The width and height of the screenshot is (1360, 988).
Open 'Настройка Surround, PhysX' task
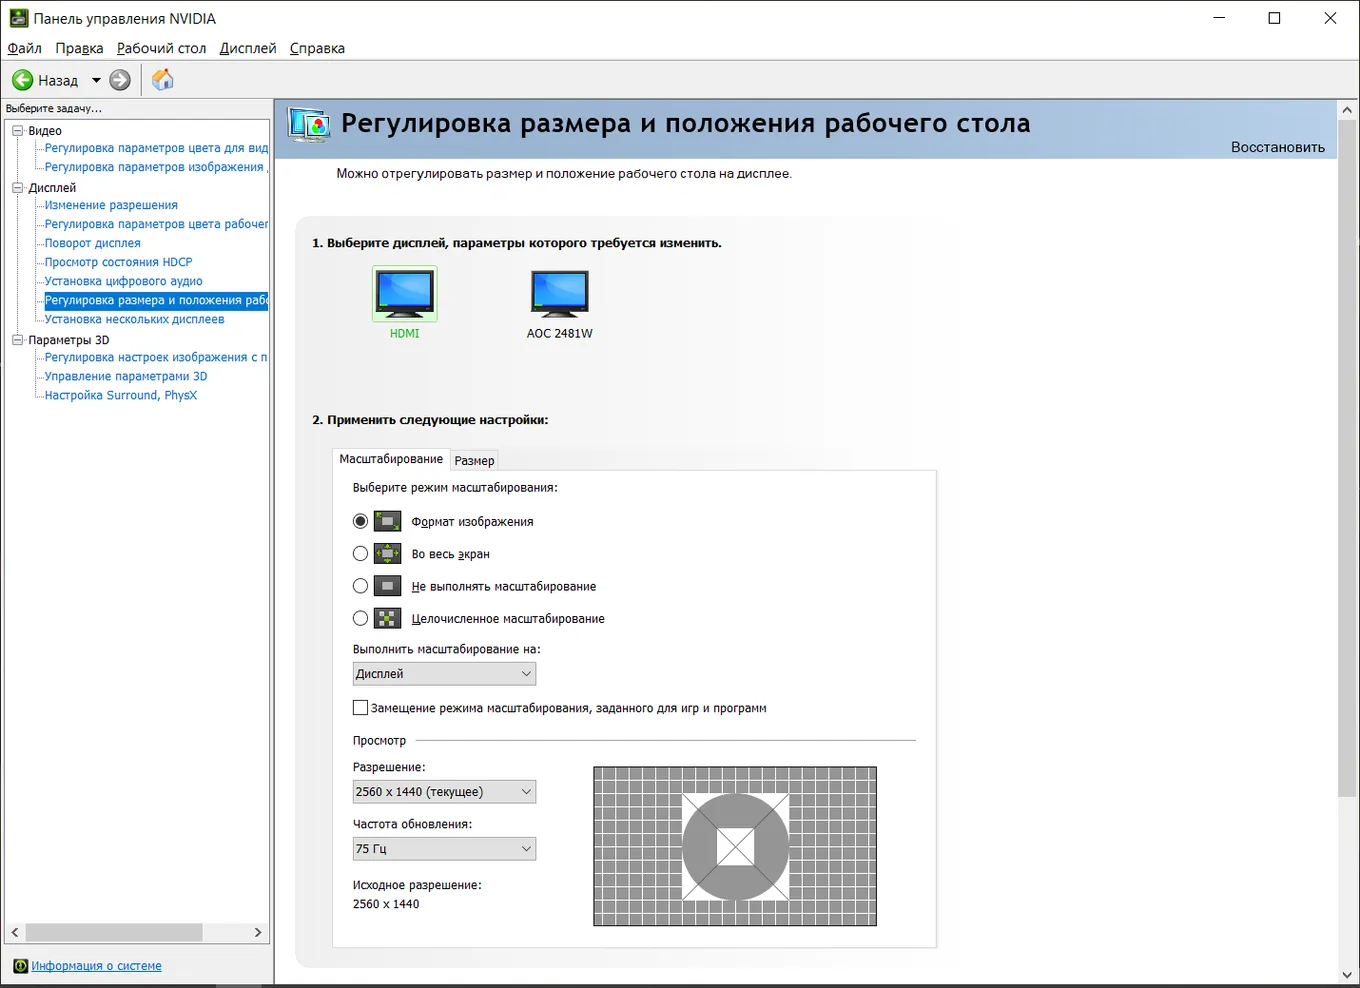point(121,395)
